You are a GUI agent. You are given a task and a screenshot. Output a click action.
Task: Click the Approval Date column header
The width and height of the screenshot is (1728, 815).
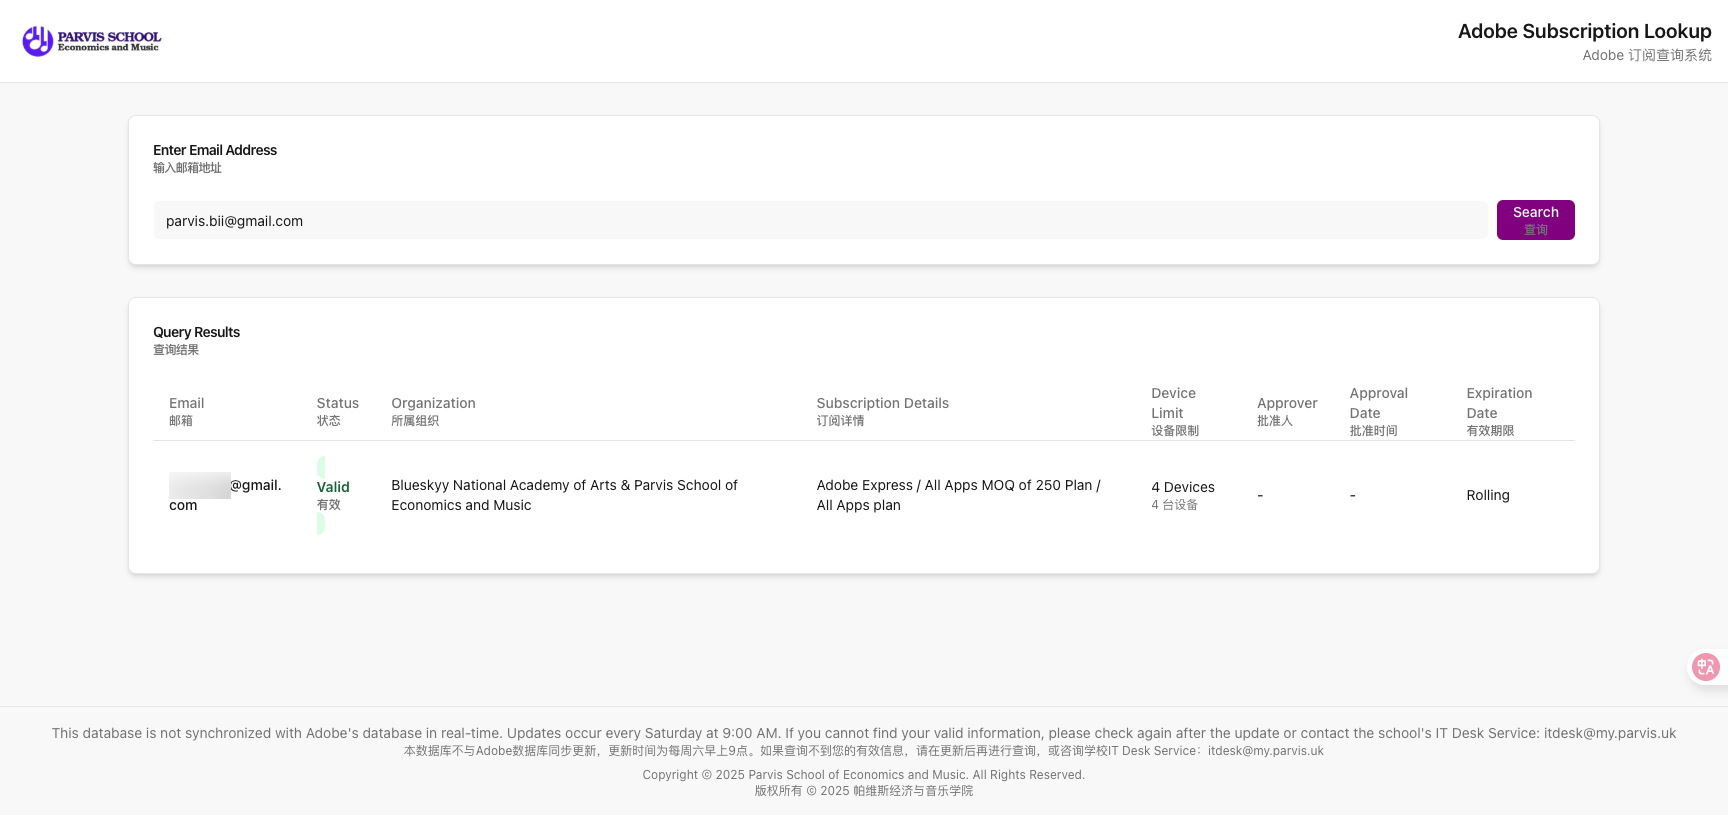(x=1378, y=411)
